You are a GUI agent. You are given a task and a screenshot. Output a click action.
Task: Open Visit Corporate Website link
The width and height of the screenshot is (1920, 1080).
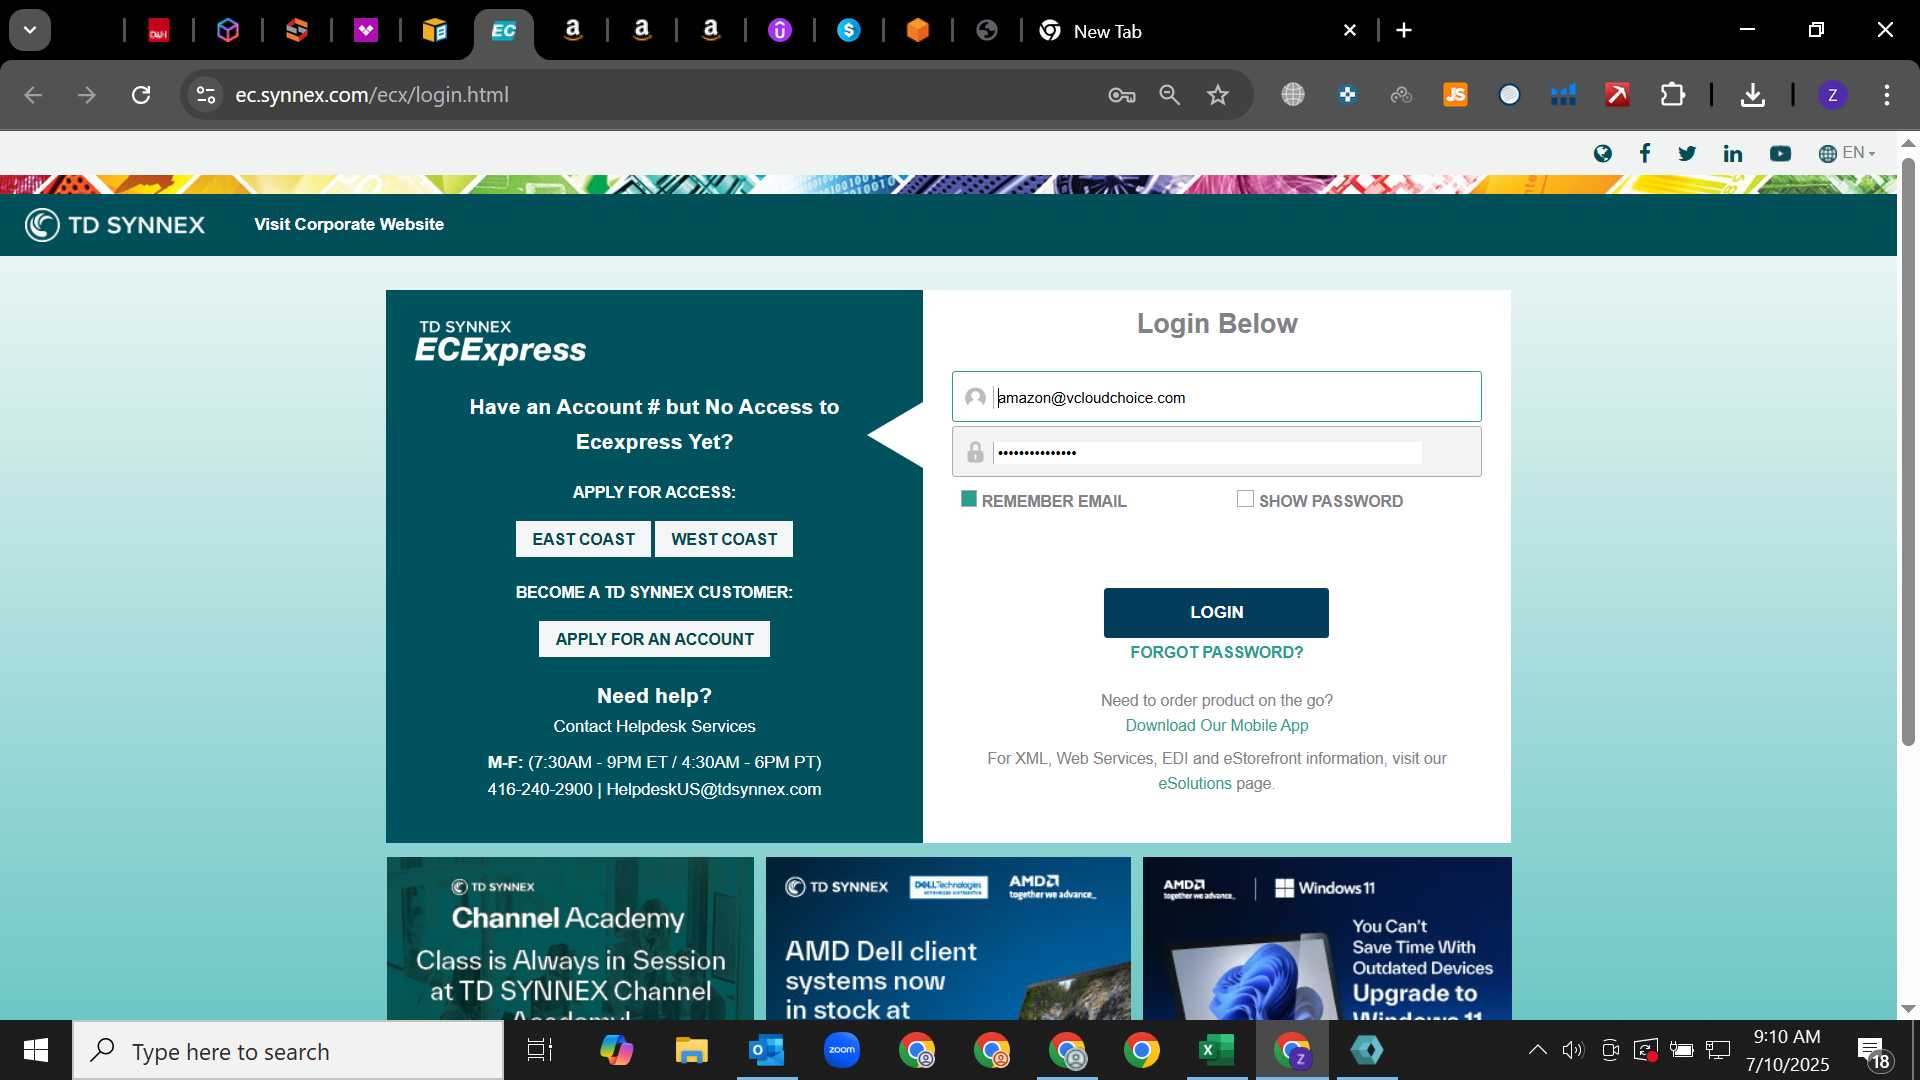(349, 225)
